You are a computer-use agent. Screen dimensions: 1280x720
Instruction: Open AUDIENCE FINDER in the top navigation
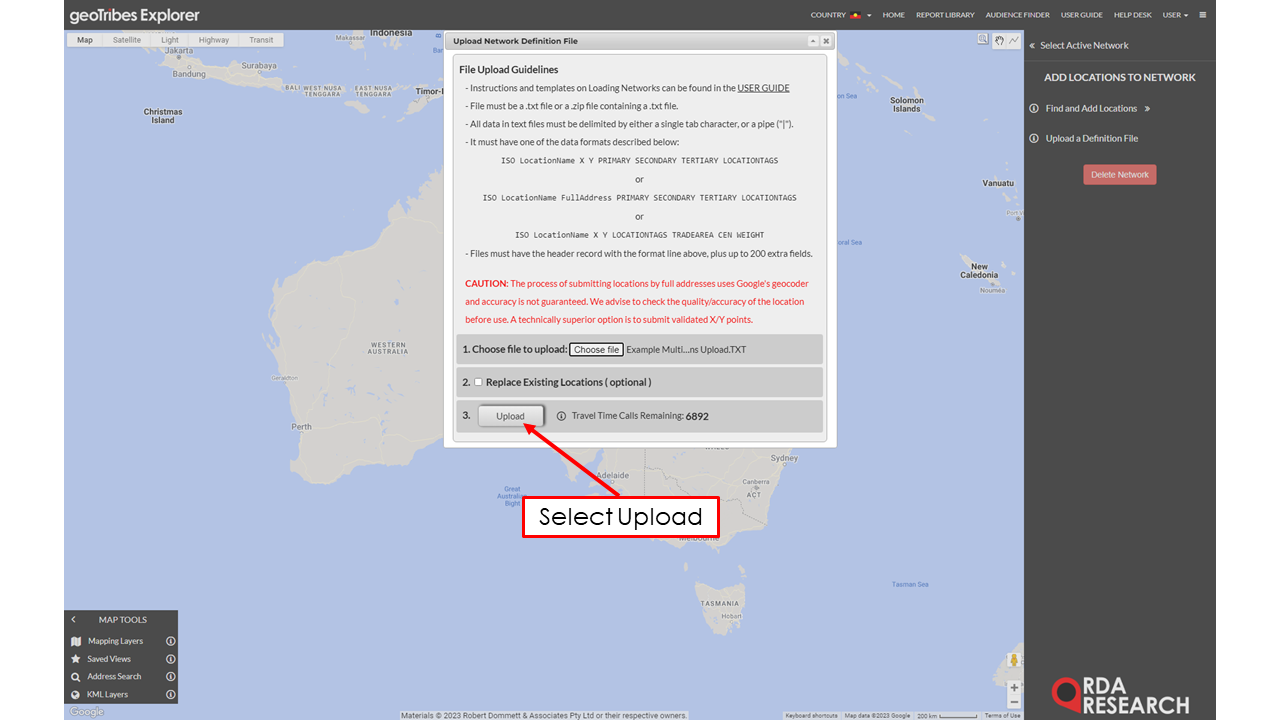coord(1018,15)
